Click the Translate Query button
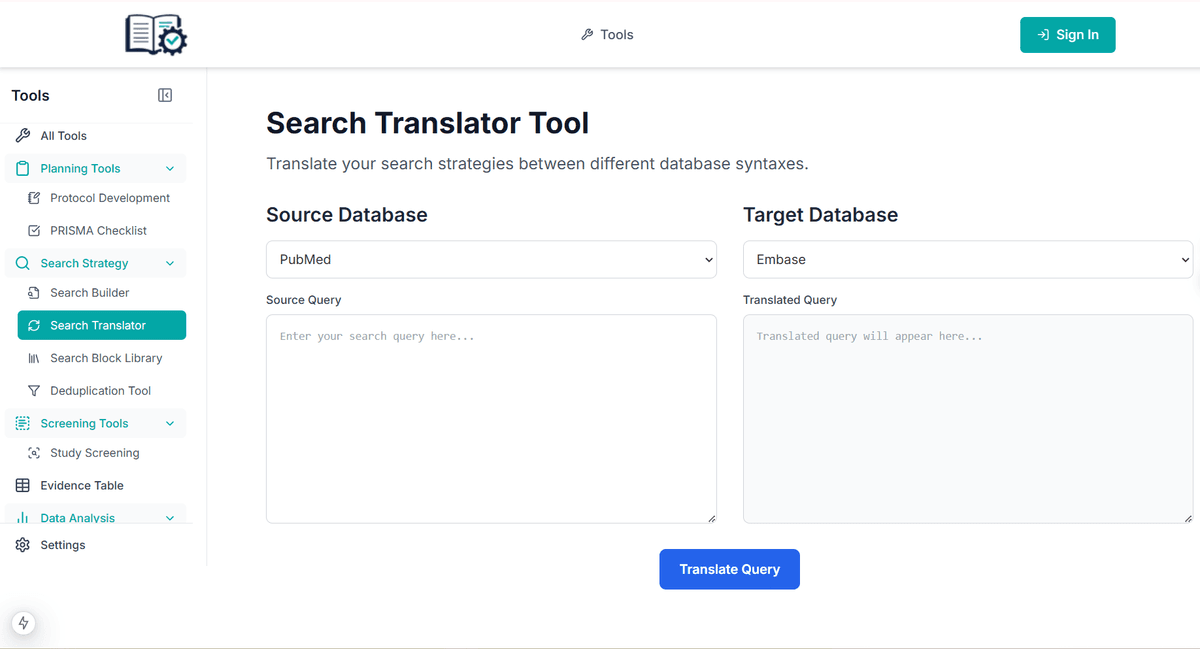 [729, 569]
